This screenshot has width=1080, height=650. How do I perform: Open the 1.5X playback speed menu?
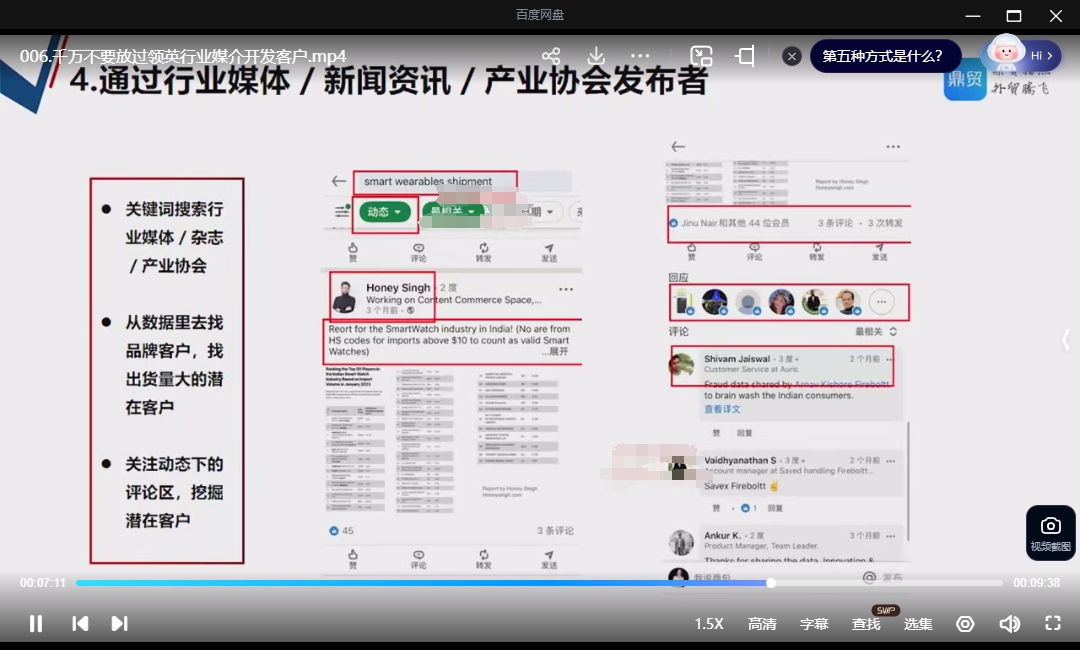point(709,624)
